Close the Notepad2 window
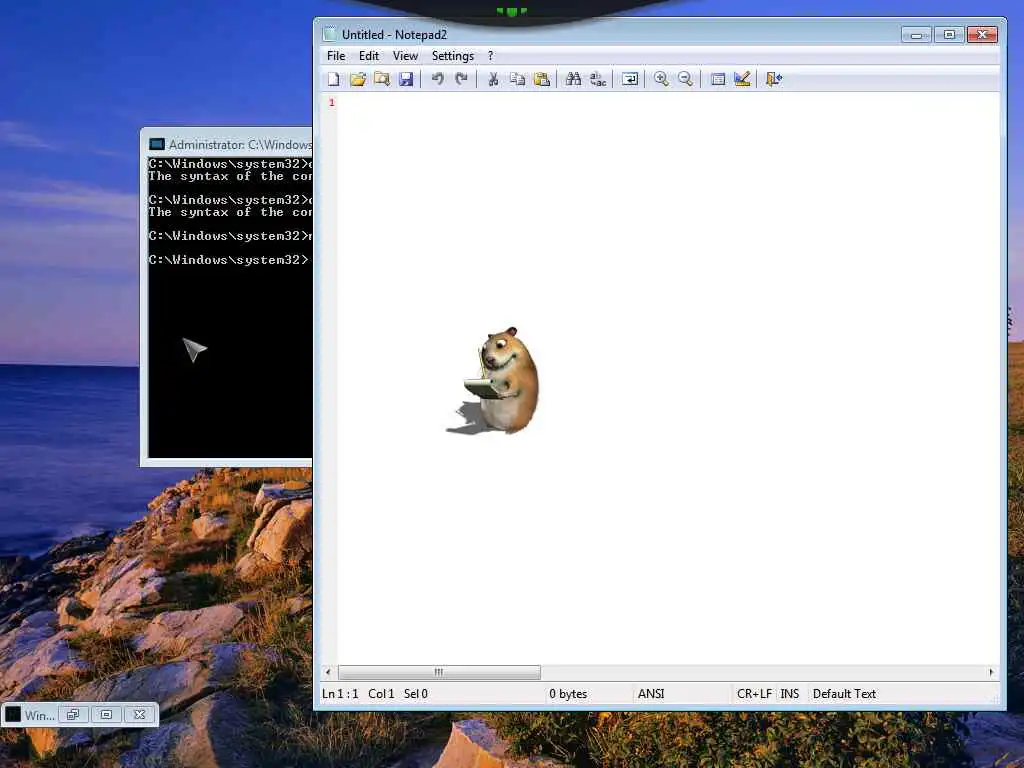The image size is (1024, 768). tap(982, 35)
